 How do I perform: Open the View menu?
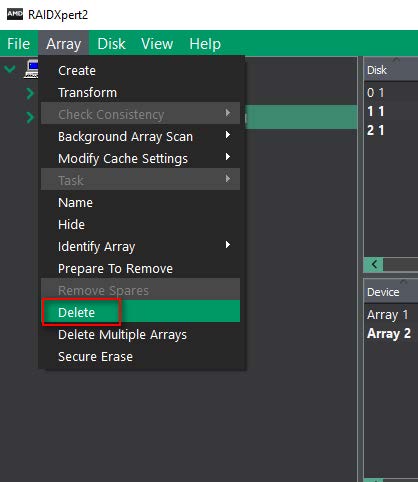[x=157, y=44]
